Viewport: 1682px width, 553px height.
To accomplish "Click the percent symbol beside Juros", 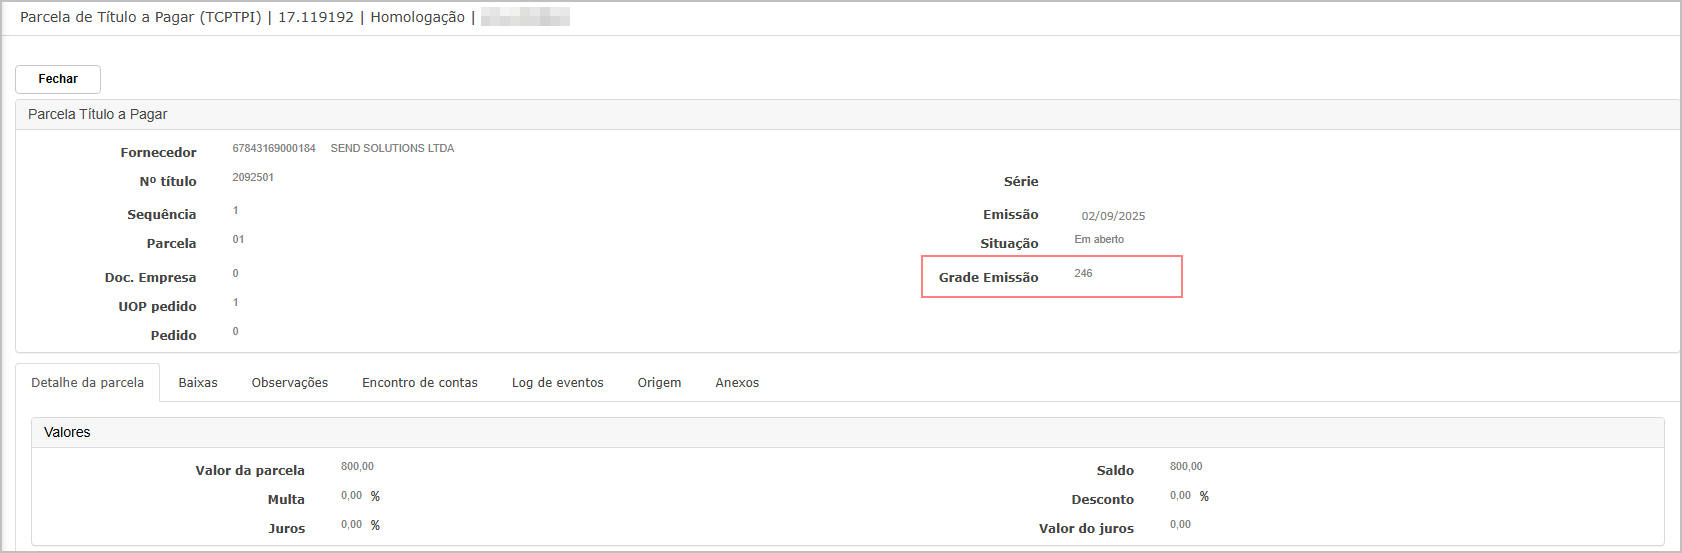I will [375, 526].
